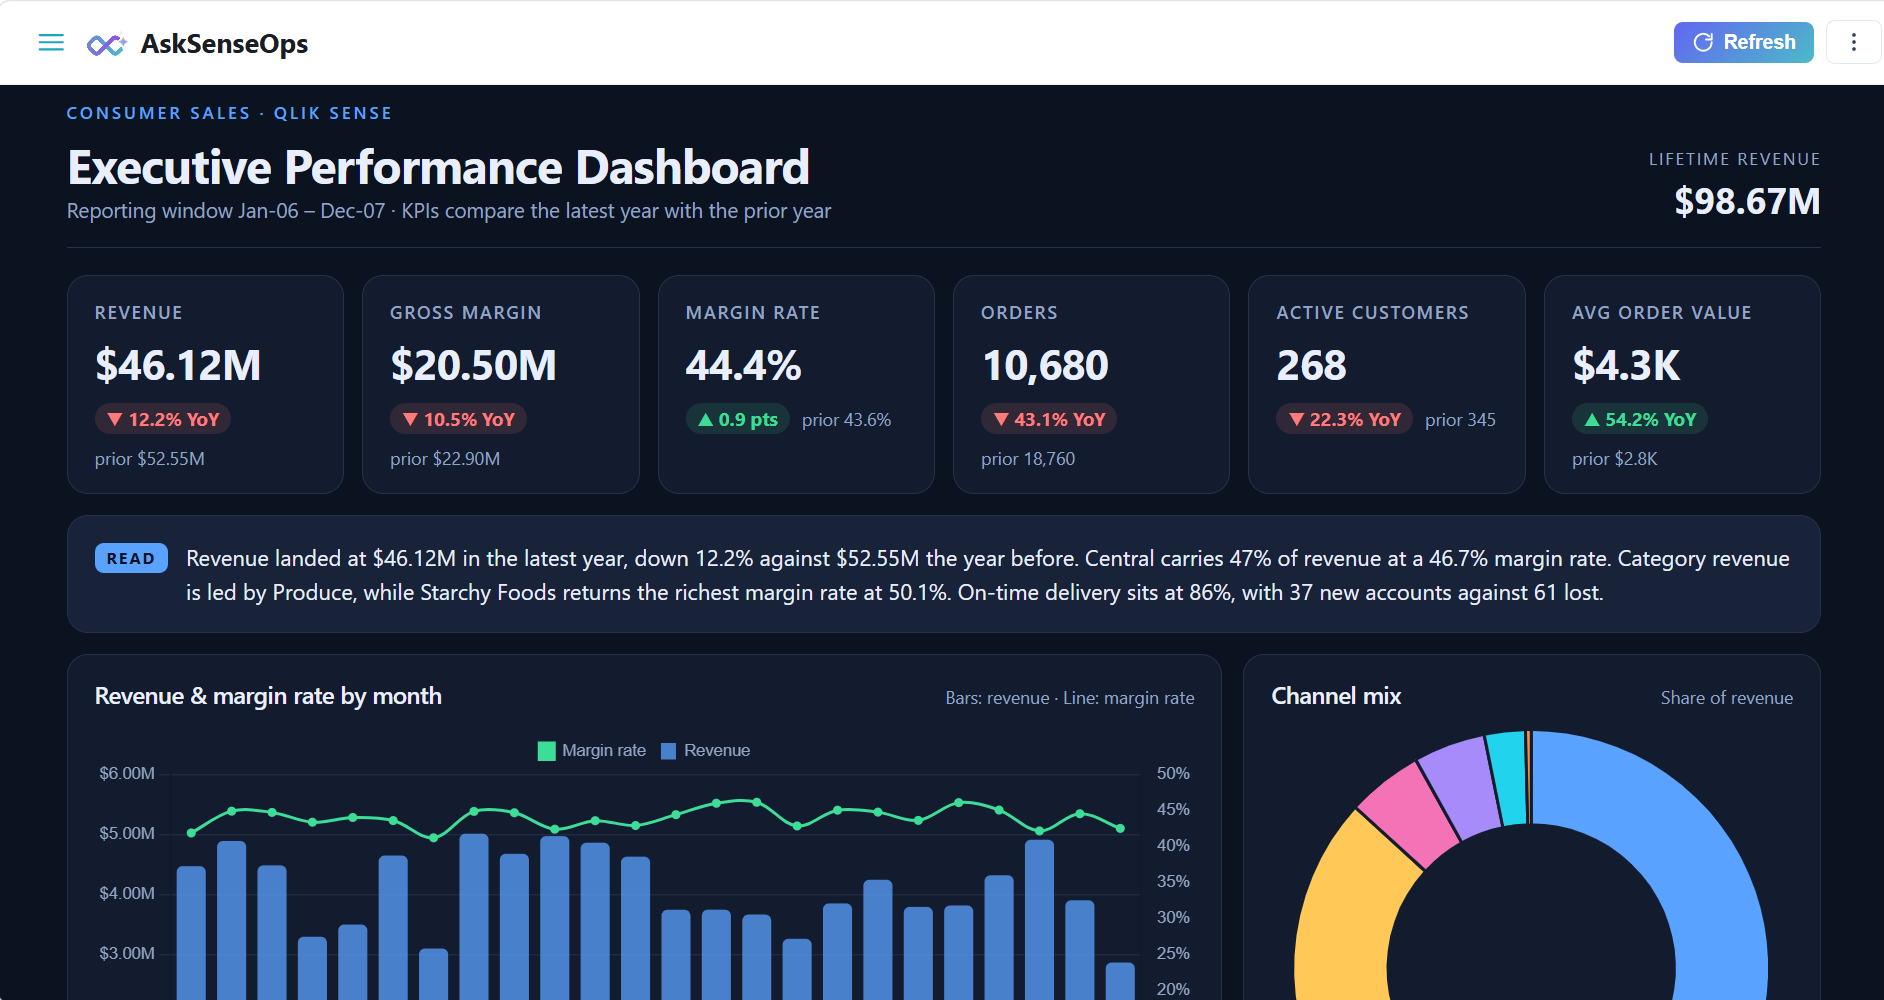Image resolution: width=1884 pixels, height=1000 pixels.
Task: Click the "prior 43.6%" text
Action: tap(846, 420)
